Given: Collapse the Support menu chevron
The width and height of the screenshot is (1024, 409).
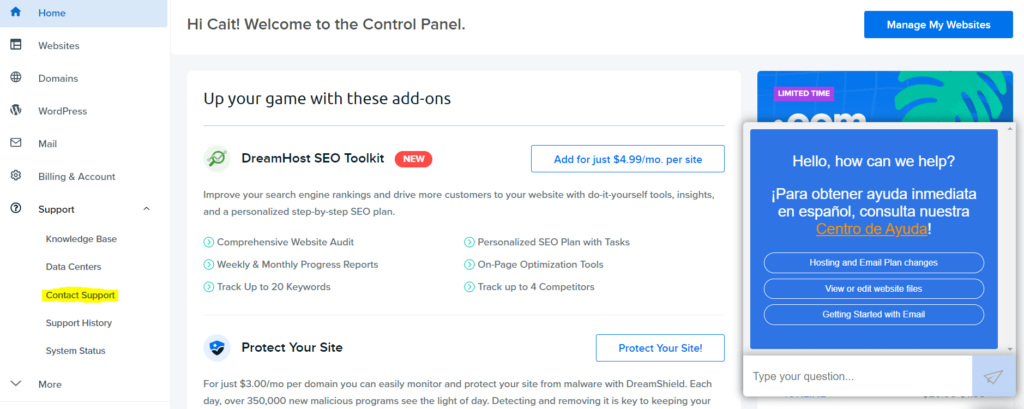Looking at the screenshot, I should pos(146,209).
